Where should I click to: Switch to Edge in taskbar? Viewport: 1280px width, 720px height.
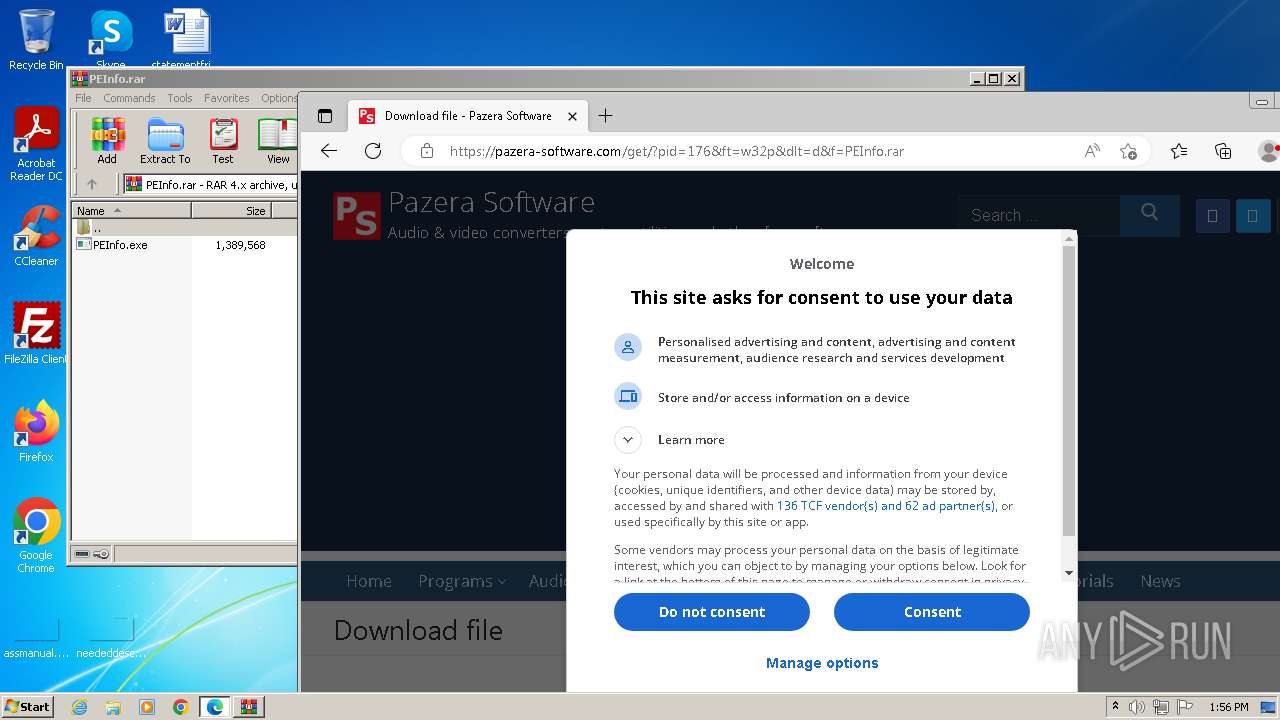click(x=214, y=707)
